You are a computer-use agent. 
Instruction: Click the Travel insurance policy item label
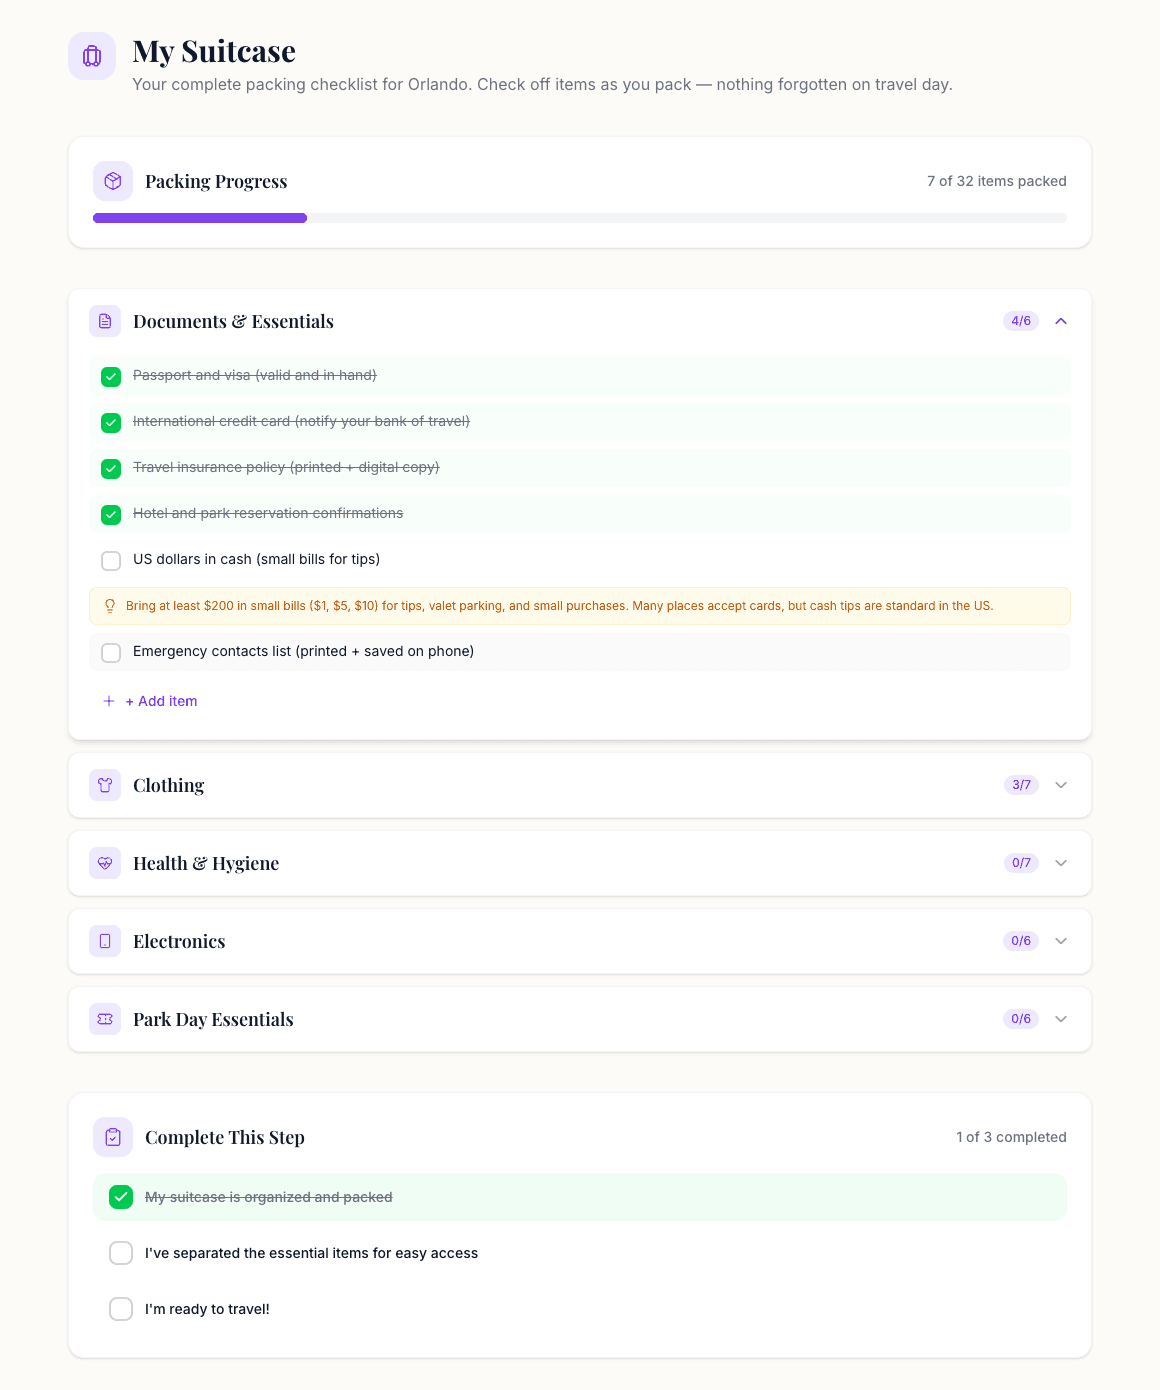pos(286,467)
